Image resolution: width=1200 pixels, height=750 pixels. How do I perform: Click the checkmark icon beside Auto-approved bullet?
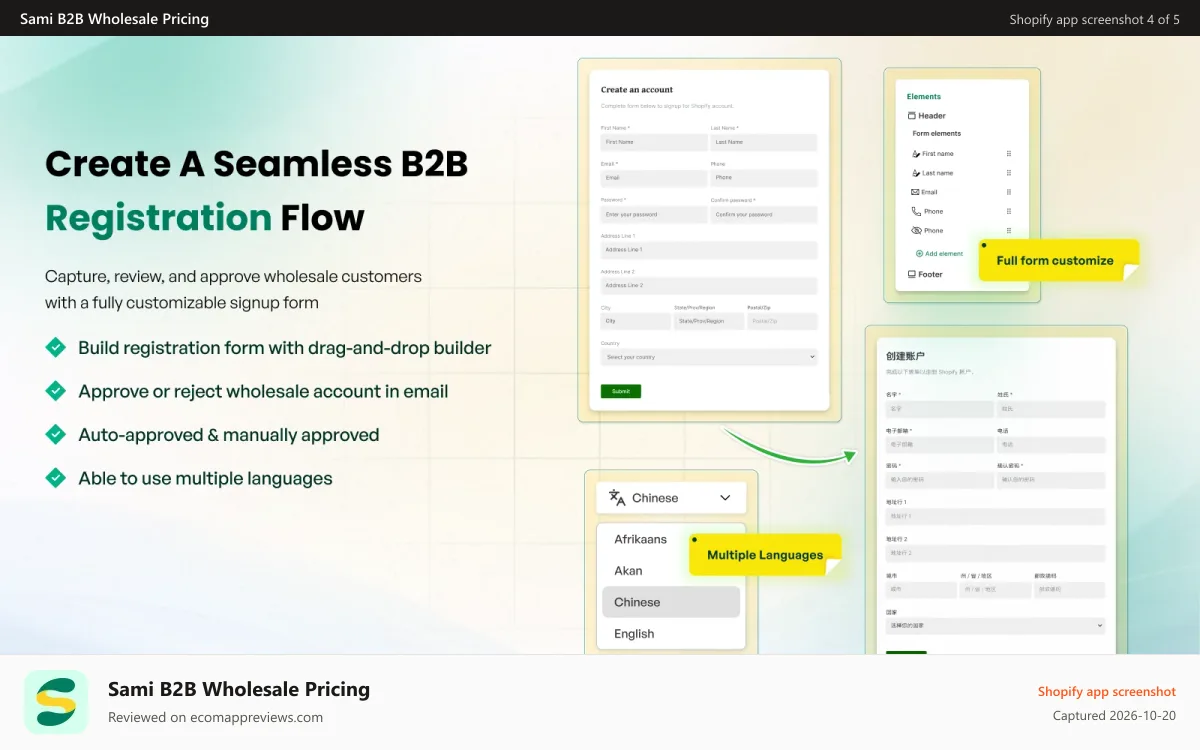tap(56, 435)
